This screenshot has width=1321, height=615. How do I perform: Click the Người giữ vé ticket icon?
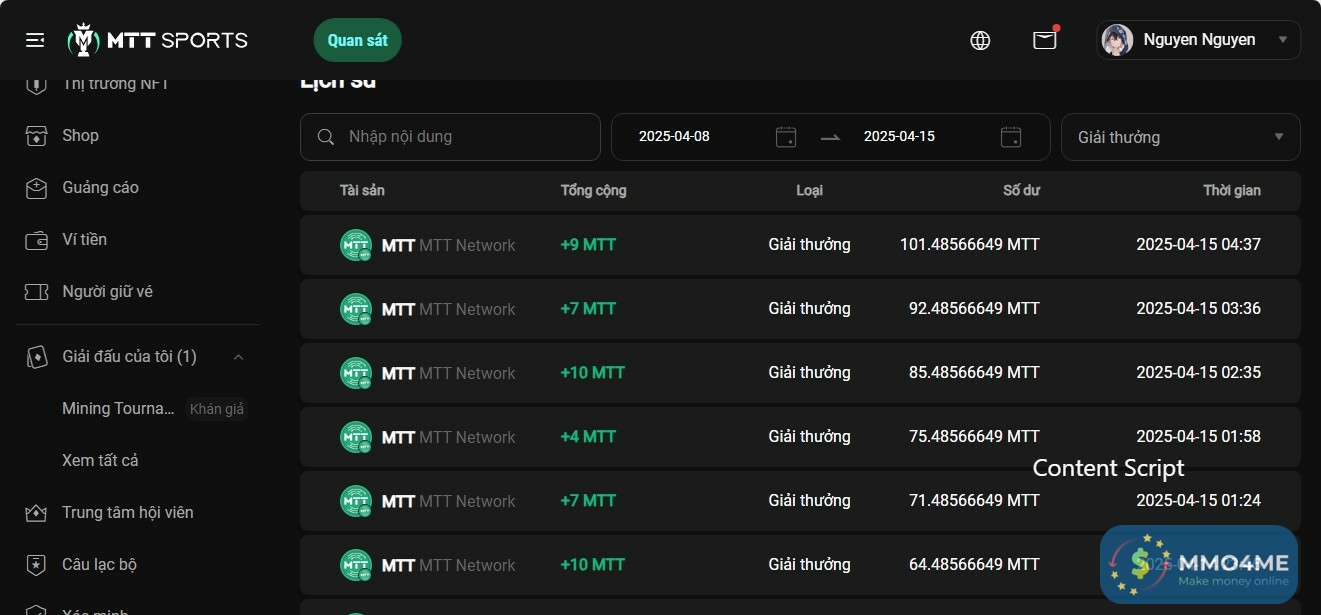coord(37,292)
